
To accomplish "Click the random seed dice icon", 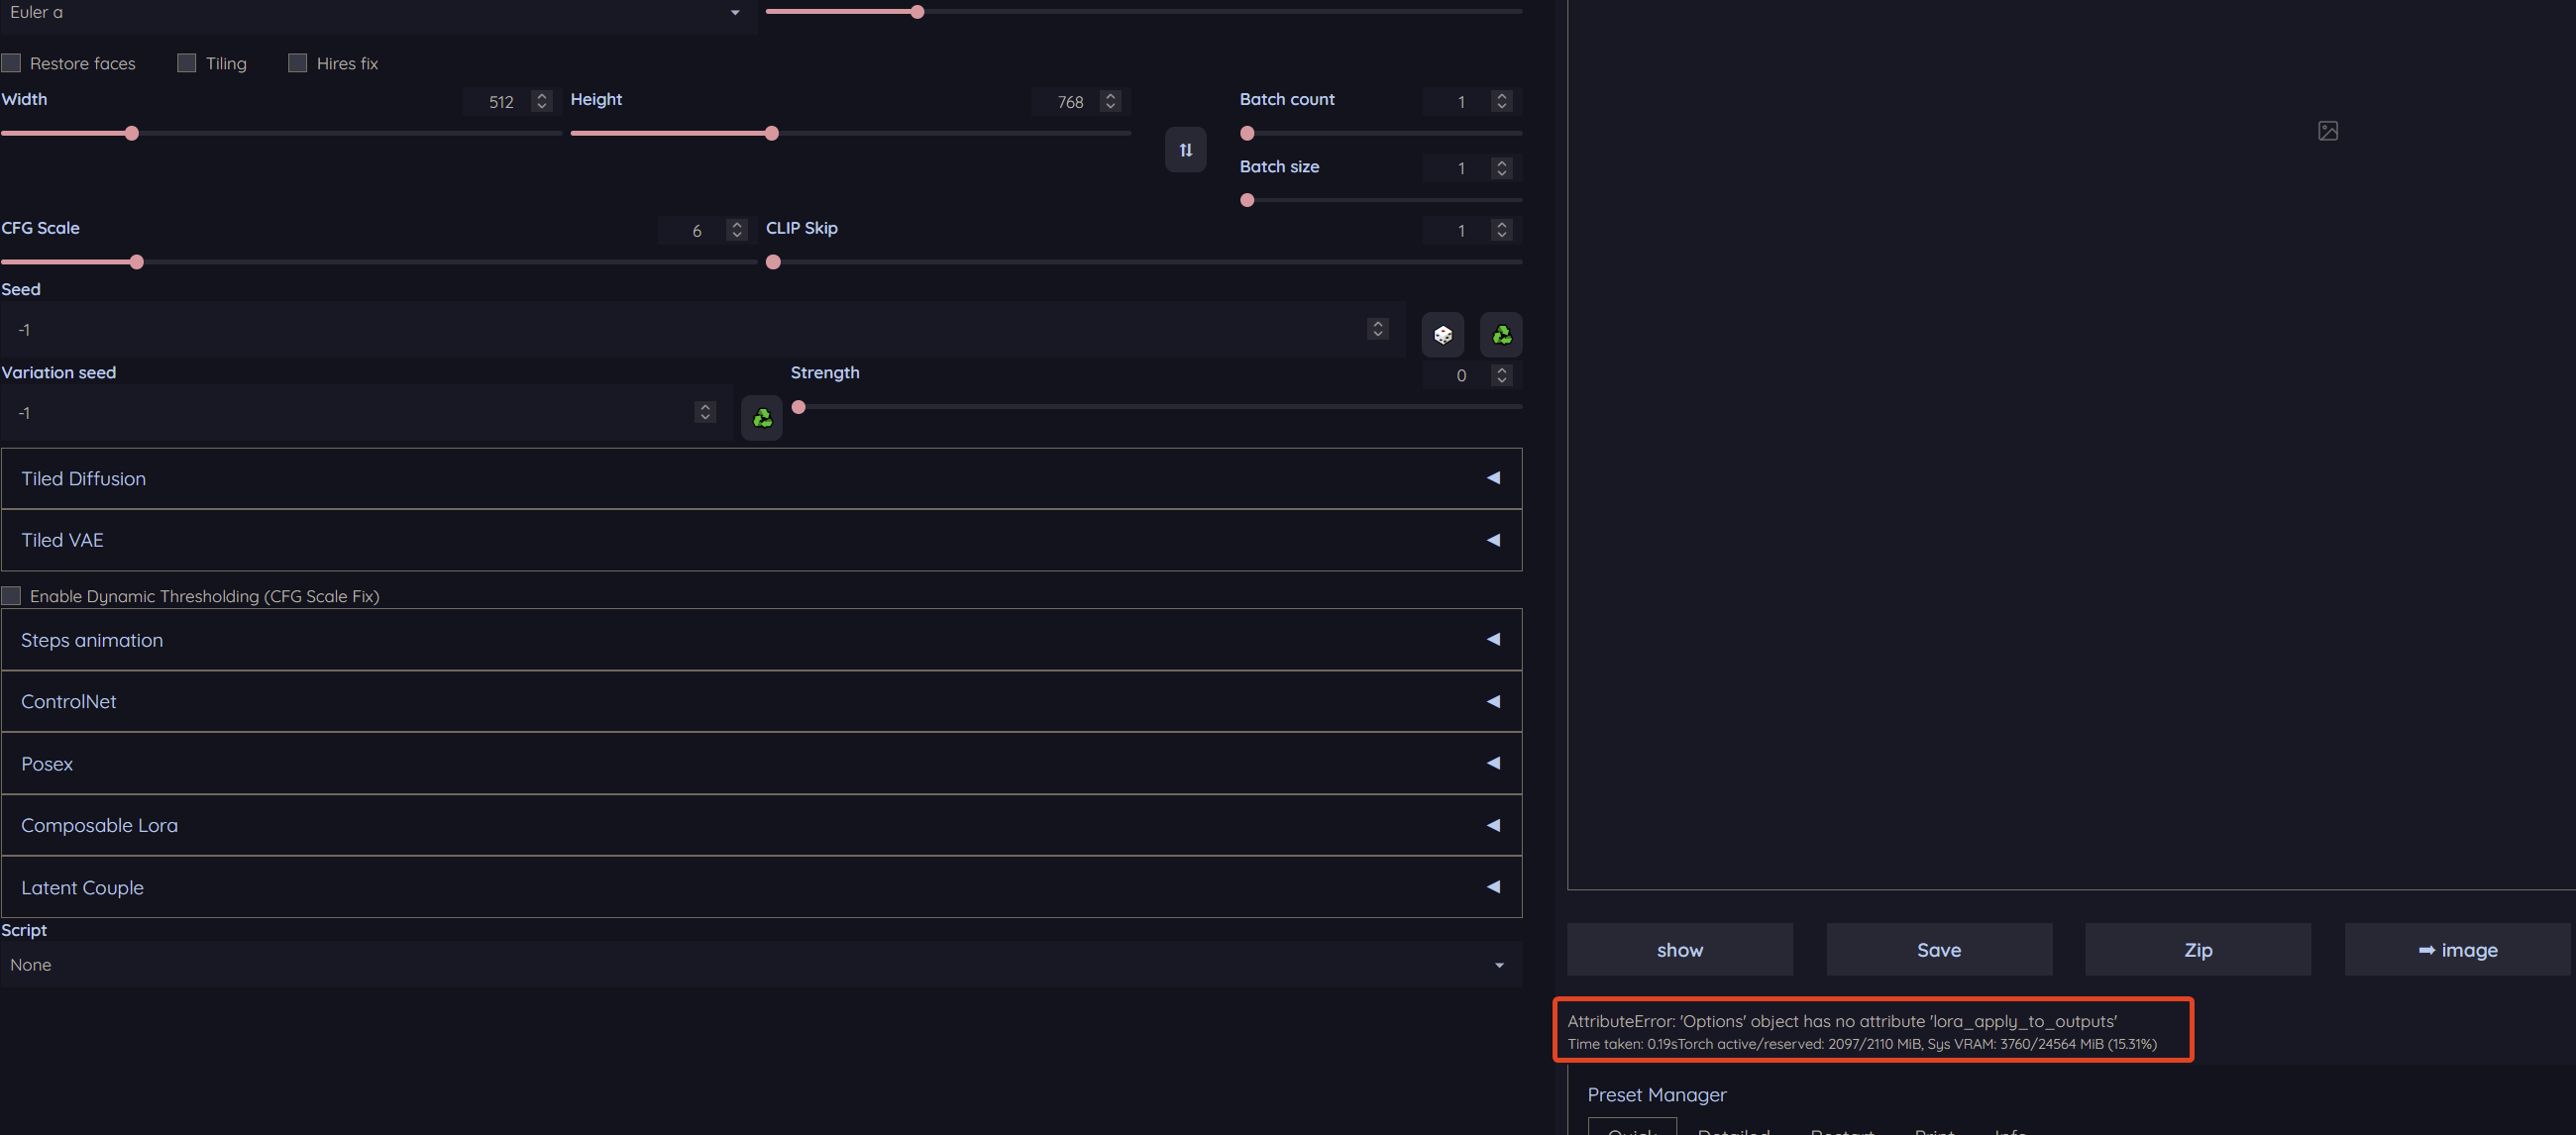I will click(x=1442, y=334).
